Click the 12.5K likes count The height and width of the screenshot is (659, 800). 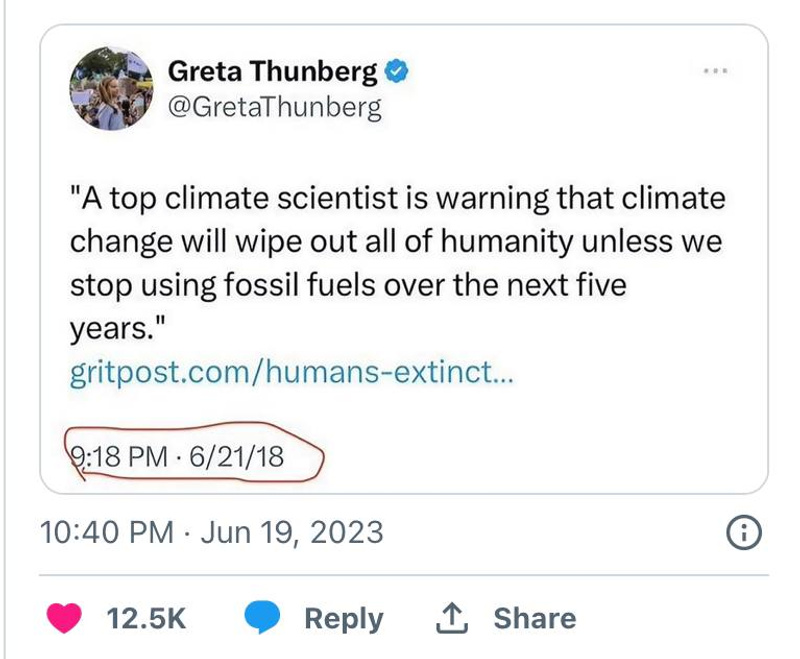point(146,618)
